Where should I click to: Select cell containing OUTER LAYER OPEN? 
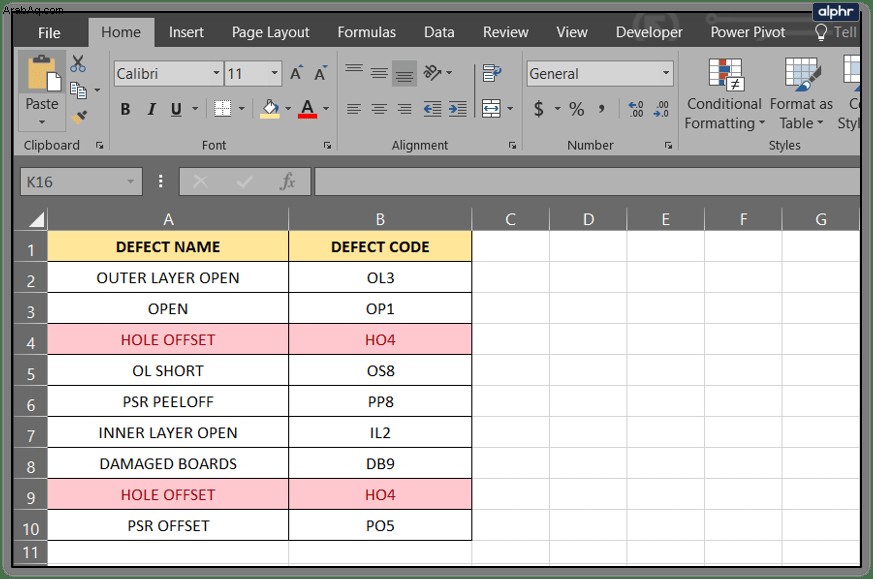[168, 278]
